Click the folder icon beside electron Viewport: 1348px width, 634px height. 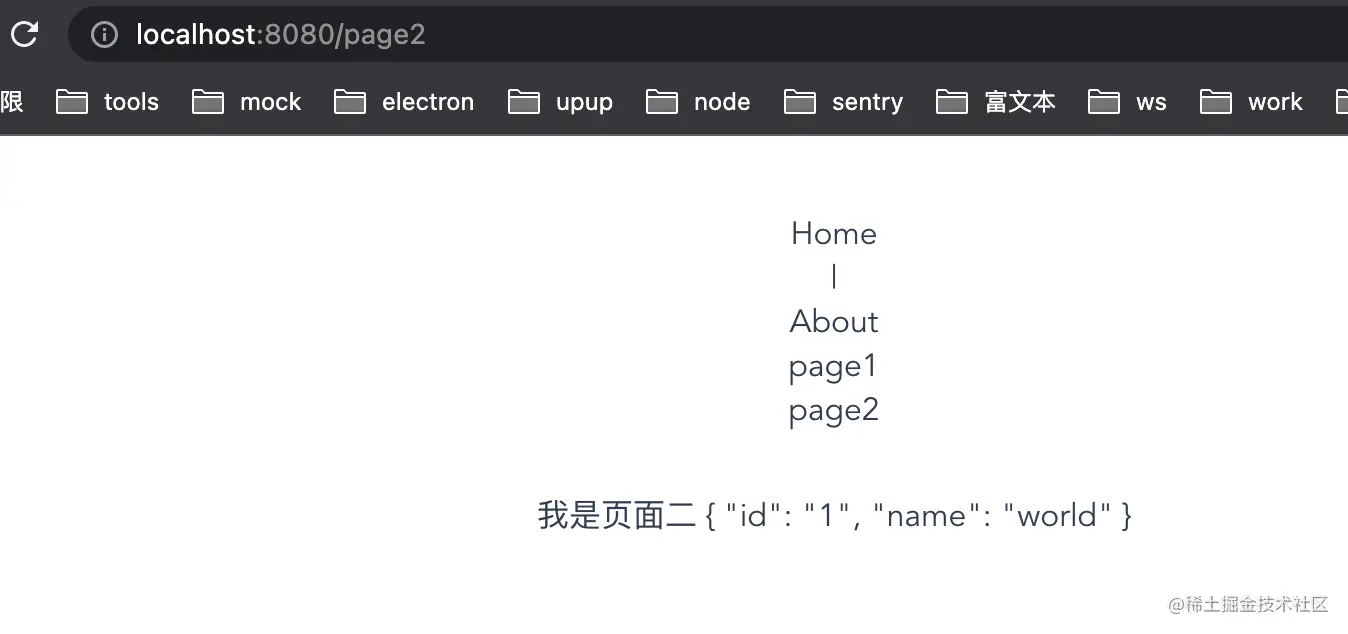[x=350, y=102]
